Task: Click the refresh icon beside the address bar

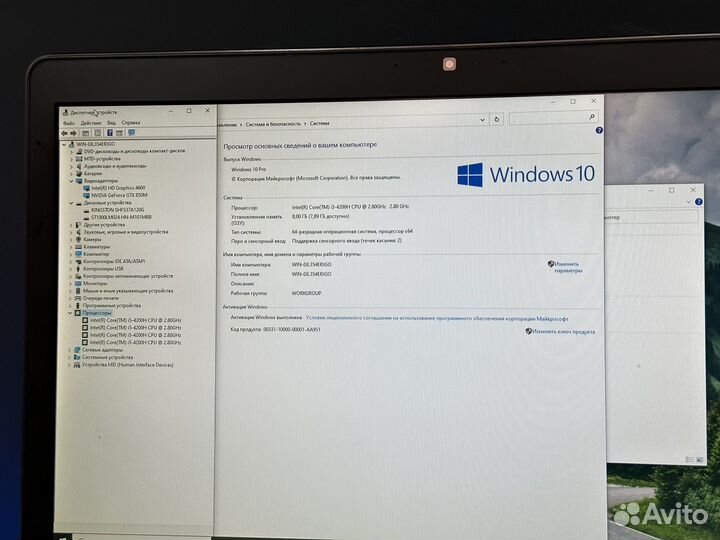Action: tap(496, 119)
